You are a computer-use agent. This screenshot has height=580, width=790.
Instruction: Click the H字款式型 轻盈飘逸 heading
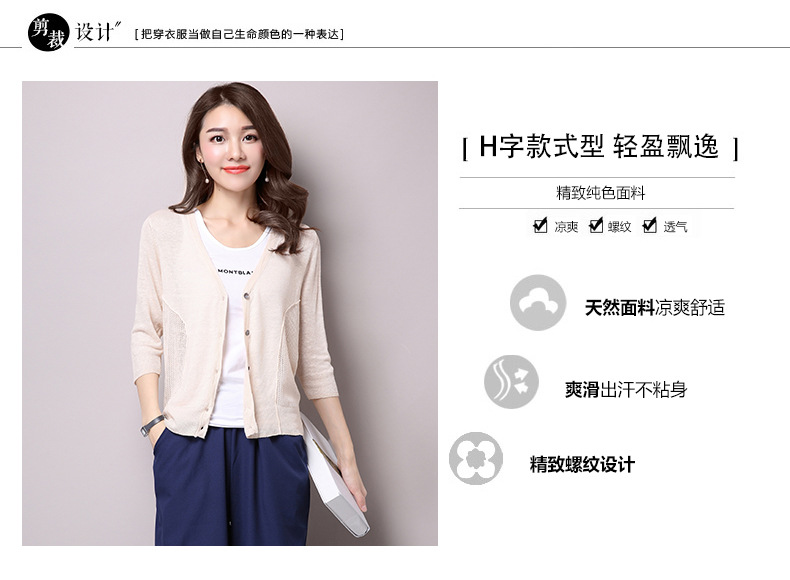pyautogui.click(x=599, y=147)
